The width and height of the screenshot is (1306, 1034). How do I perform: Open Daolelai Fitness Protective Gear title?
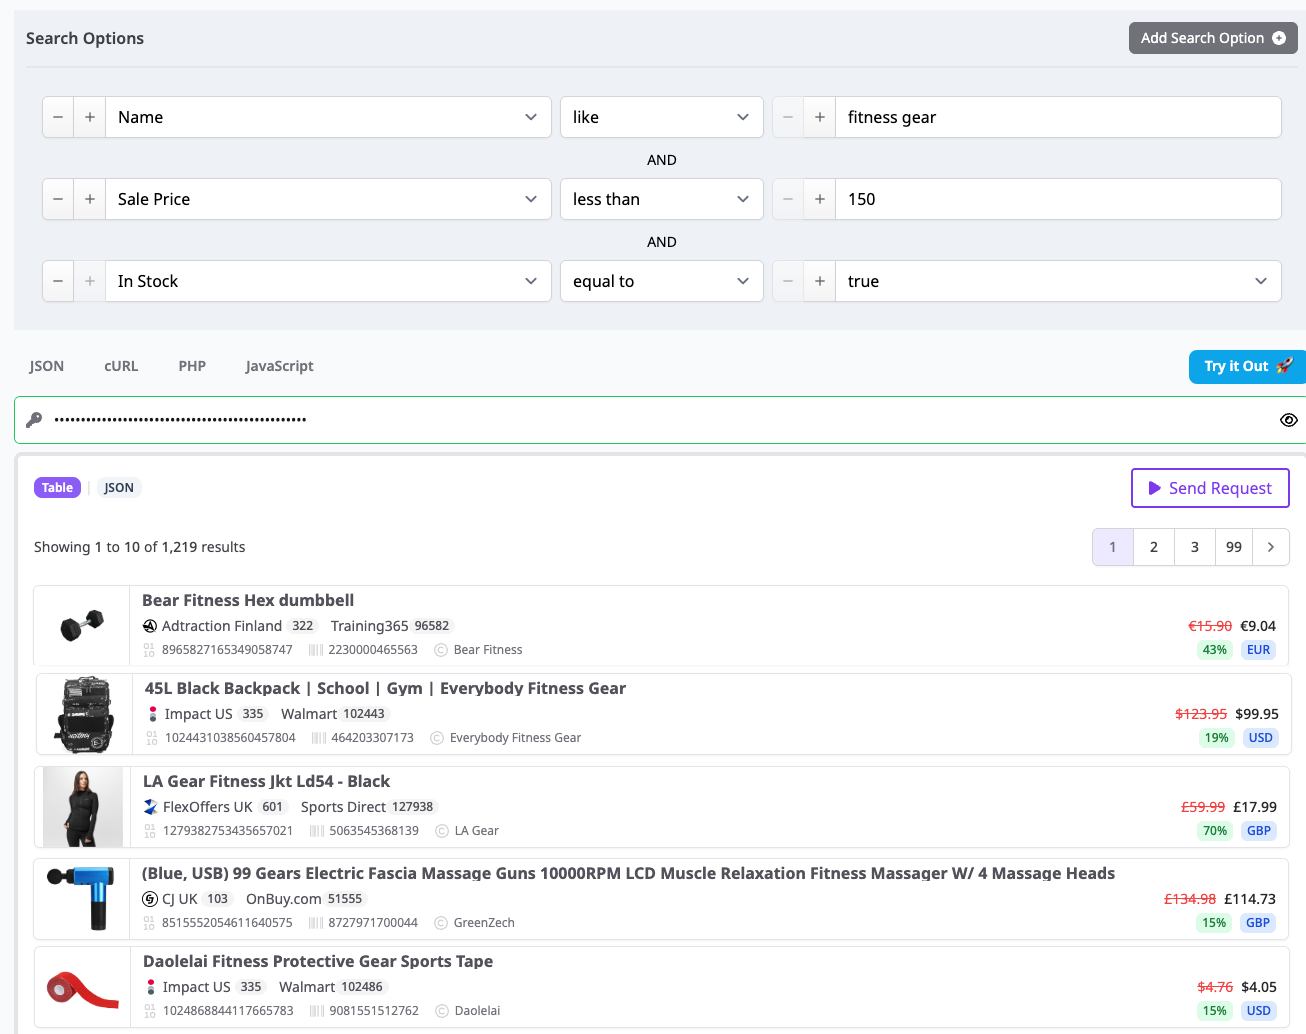318,961
